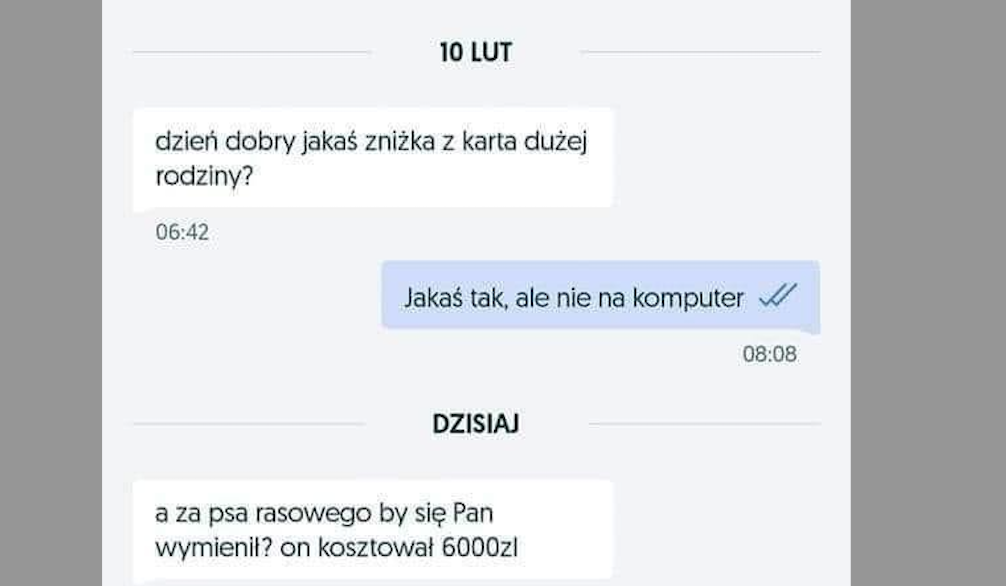Image resolution: width=1006 pixels, height=586 pixels.
Task: Click the divider line right of 'DZISIAJ'
Action: click(704, 424)
